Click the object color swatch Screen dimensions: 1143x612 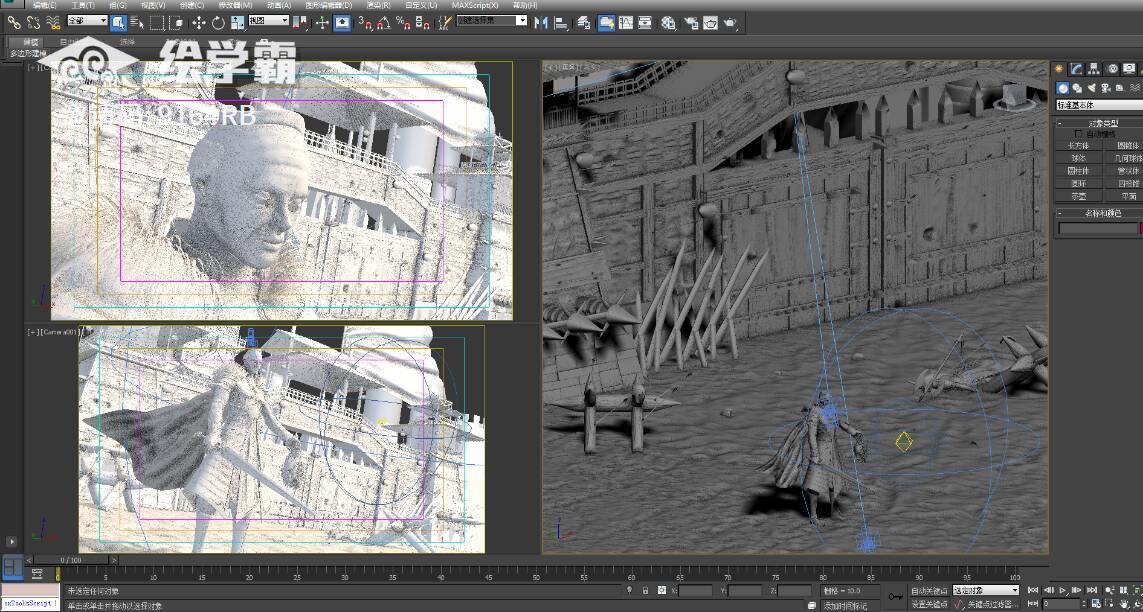1141,228
